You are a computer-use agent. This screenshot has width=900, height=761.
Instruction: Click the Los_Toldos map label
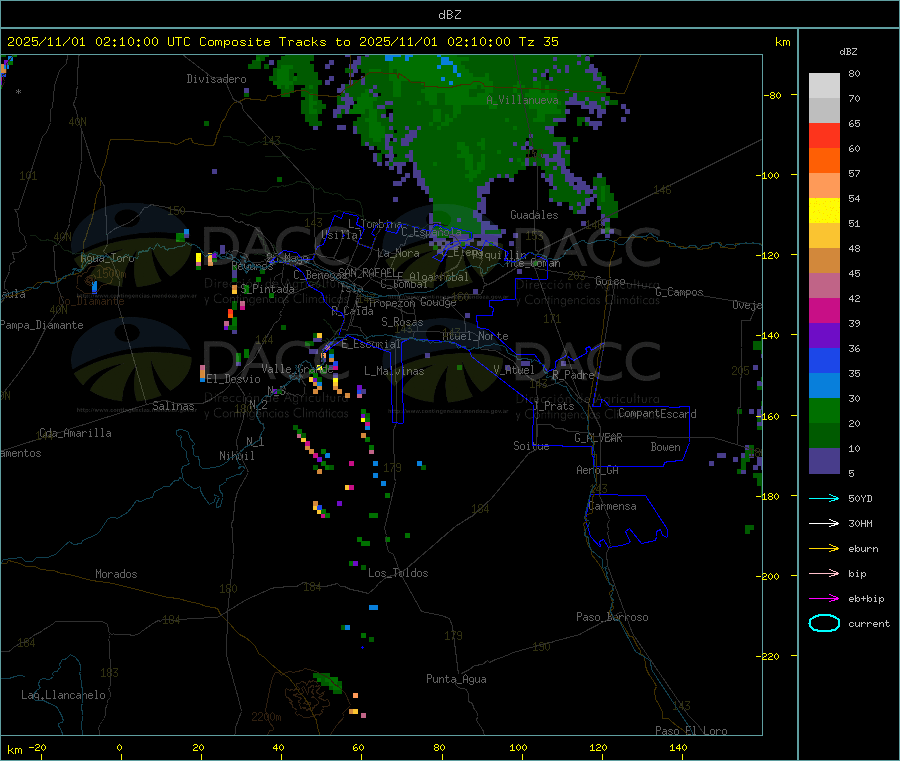[x=398, y=573]
